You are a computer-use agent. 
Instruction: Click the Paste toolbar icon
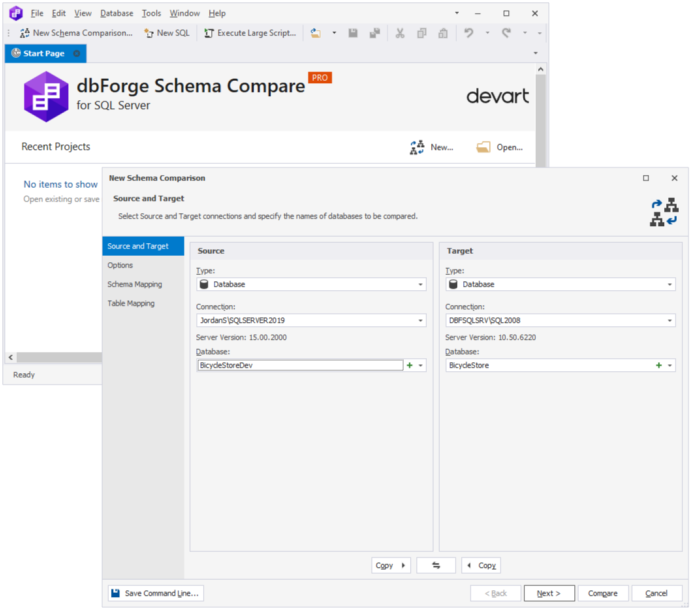point(443,33)
